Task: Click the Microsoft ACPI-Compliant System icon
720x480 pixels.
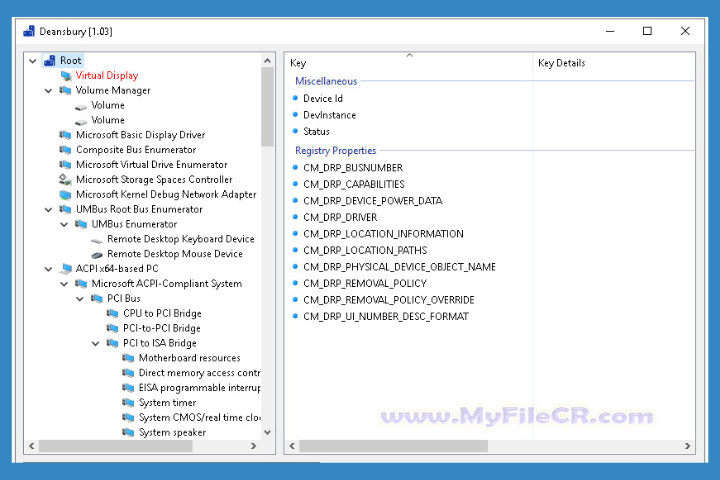Action: pos(81,284)
